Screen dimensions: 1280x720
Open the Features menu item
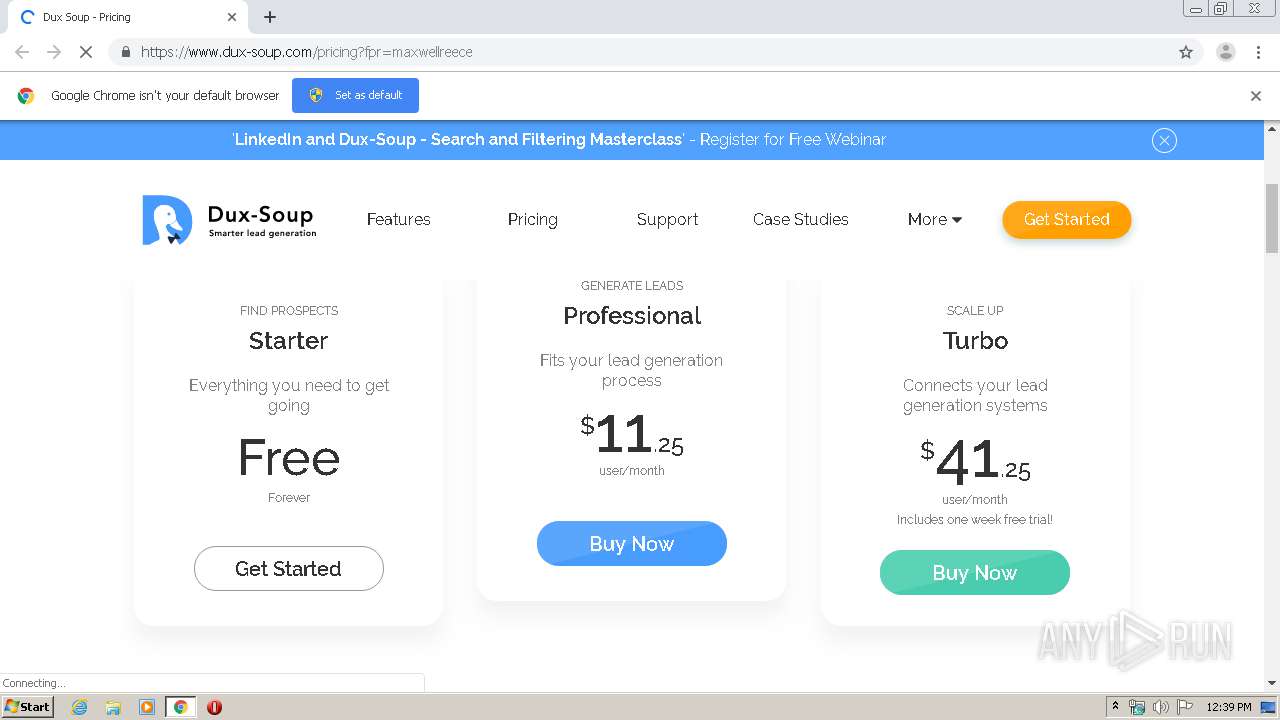tap(398, 220)
